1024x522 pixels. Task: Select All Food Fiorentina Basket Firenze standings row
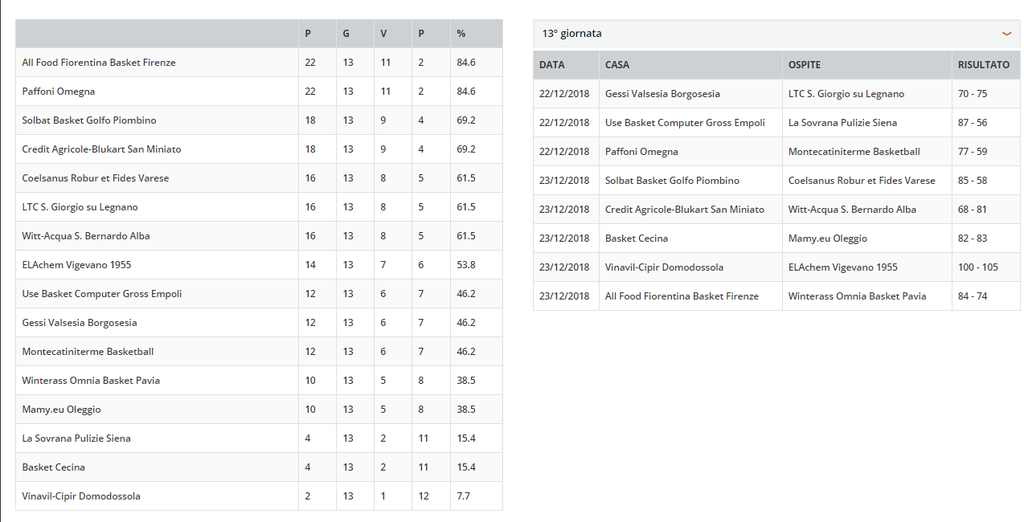pos(259,63)
